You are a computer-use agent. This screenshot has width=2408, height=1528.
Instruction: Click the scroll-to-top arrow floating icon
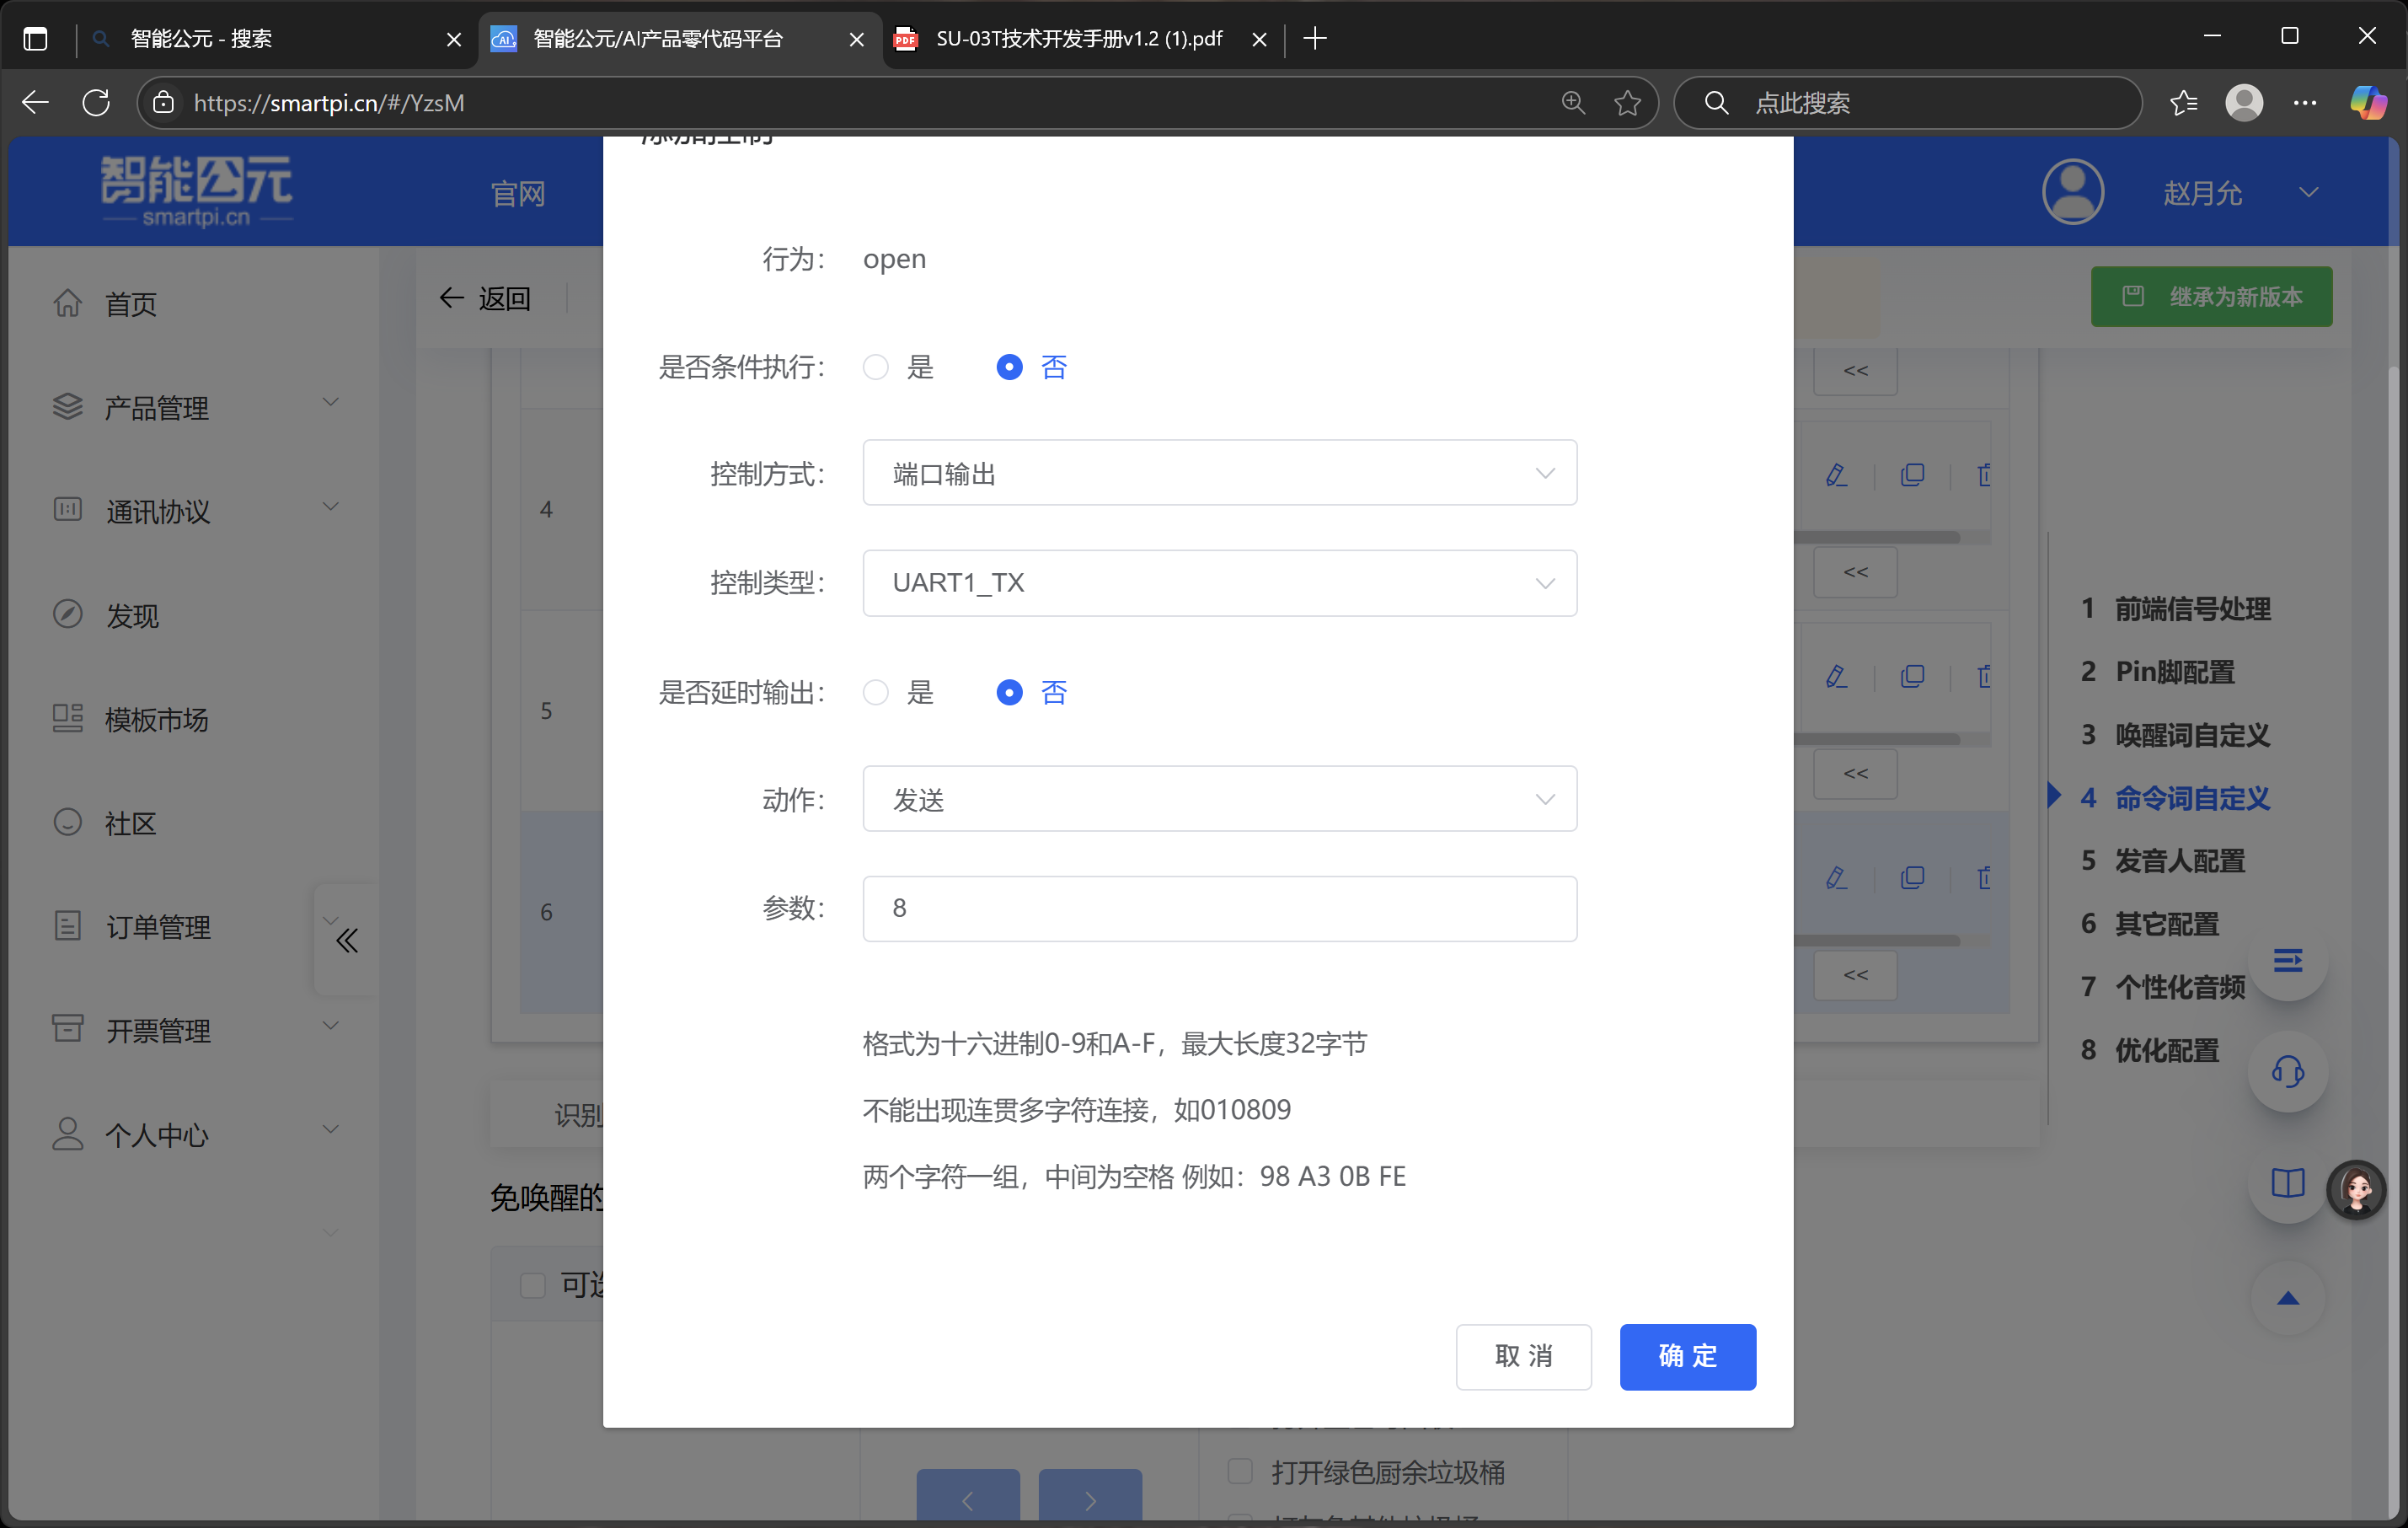pyautogui.click(x=2289, y=1298)
